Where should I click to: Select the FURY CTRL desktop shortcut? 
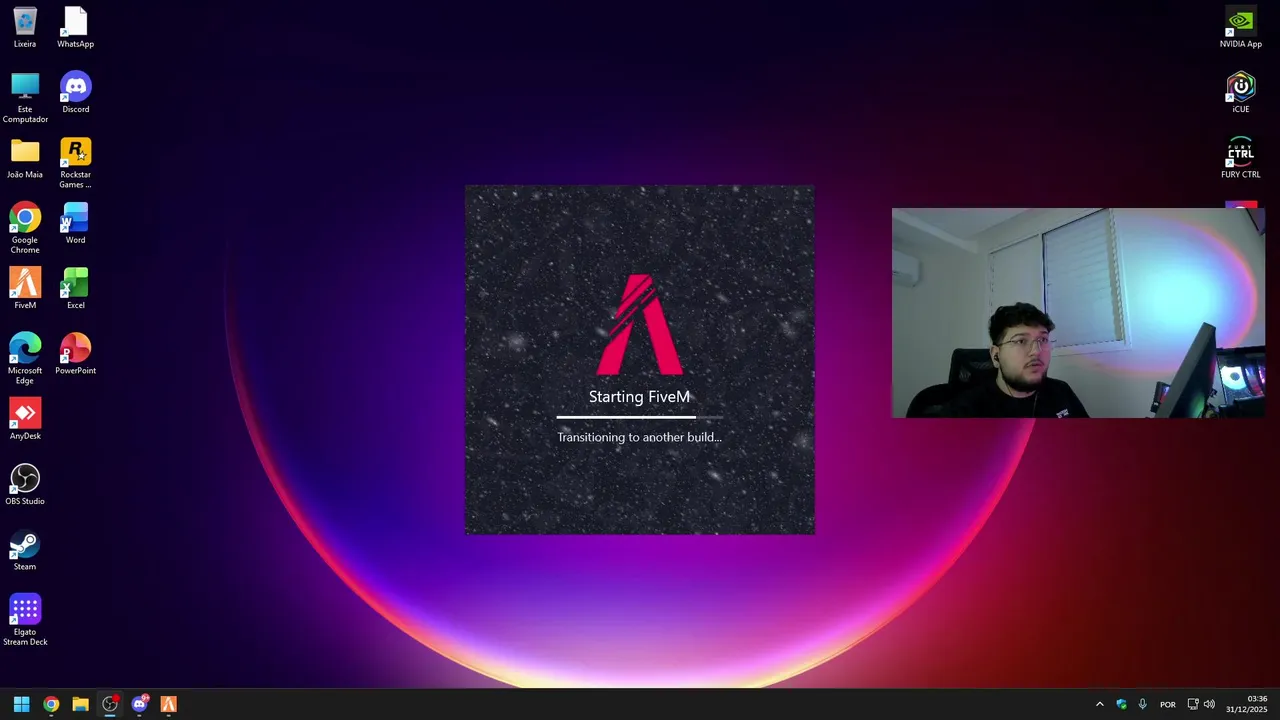1241,158
